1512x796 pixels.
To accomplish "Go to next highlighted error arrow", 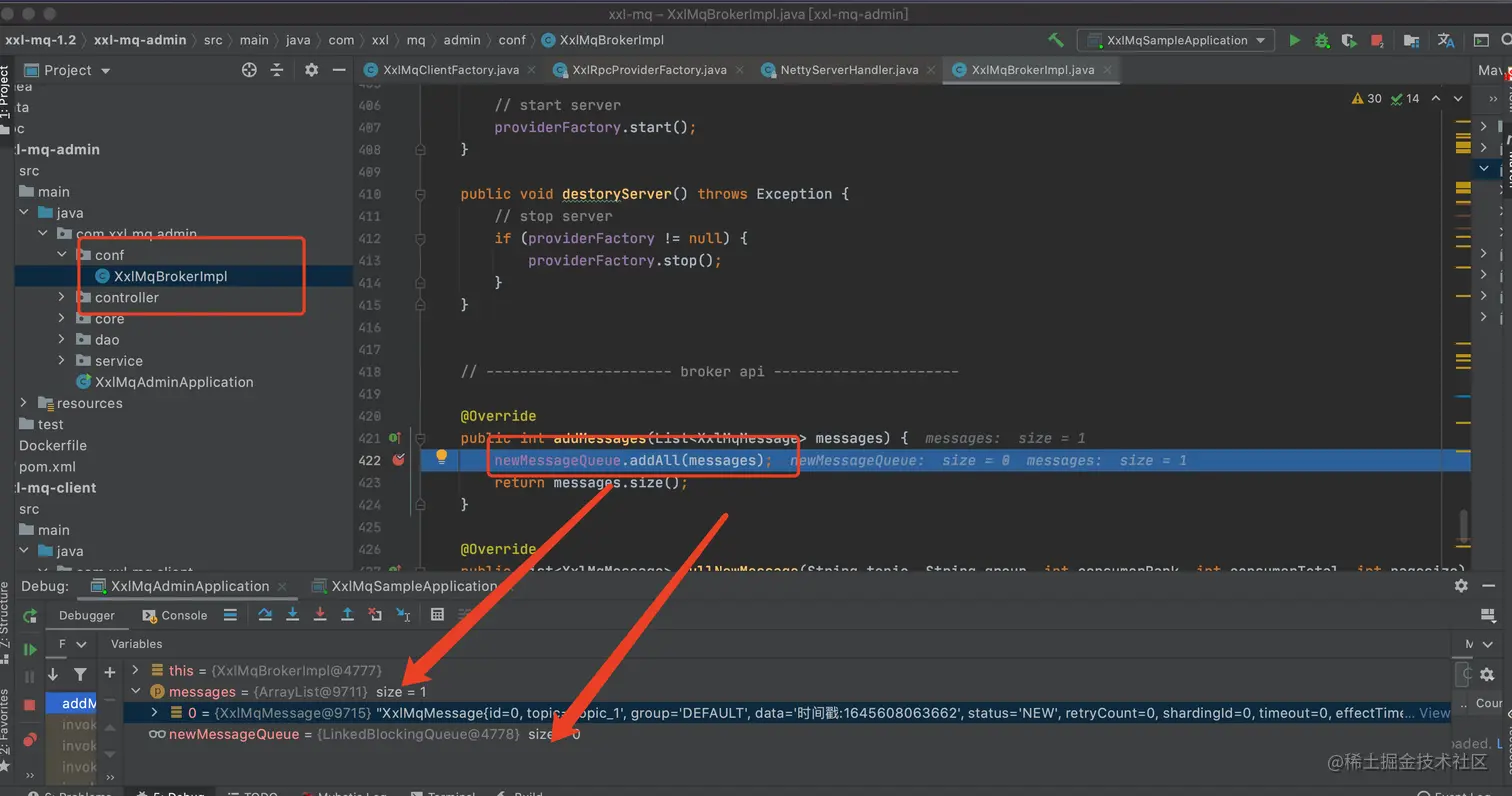I will [1458, 98].
